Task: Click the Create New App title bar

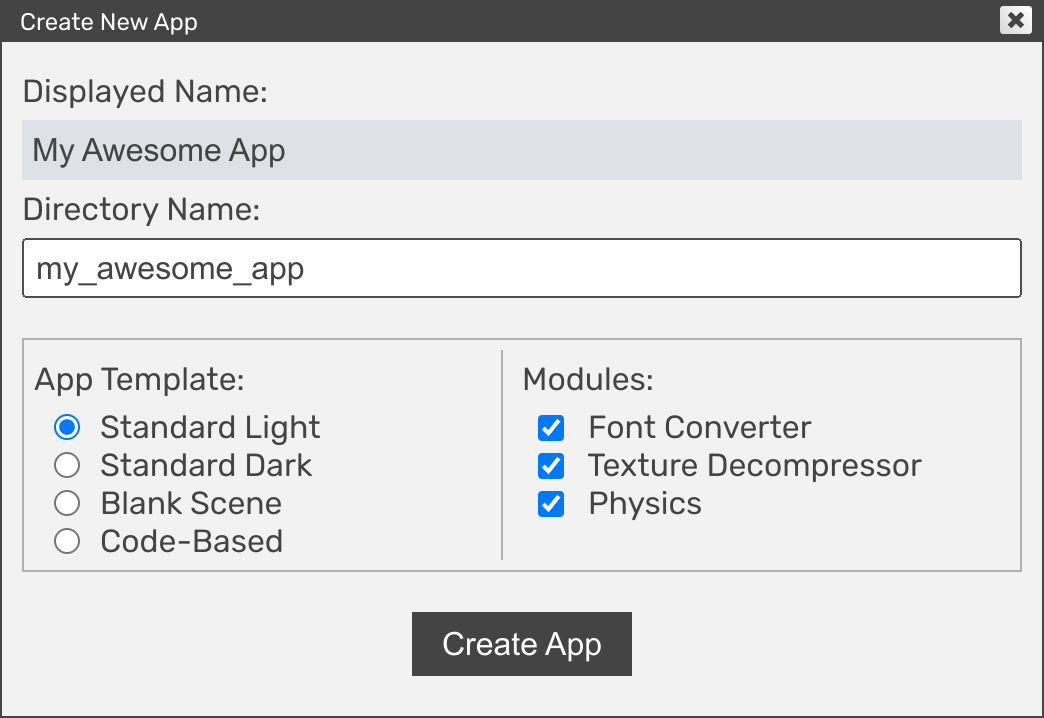Action: 109,21
